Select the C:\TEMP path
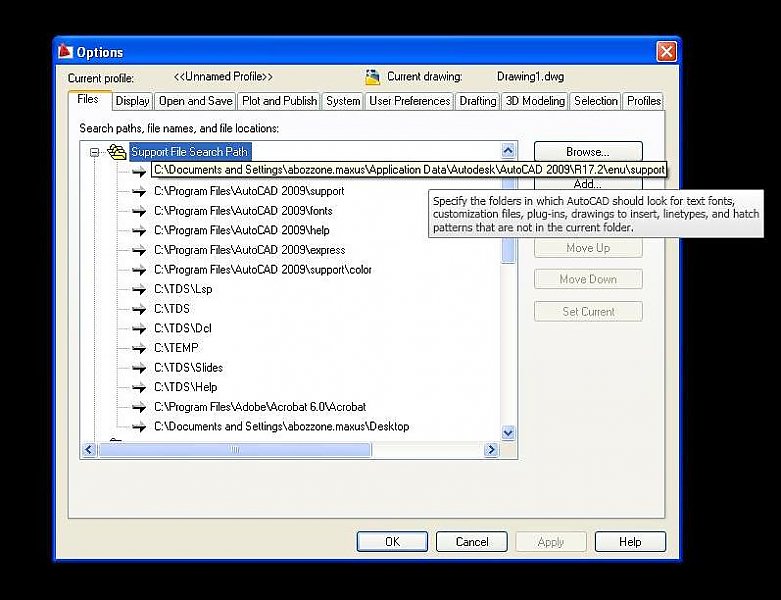Image resolution: width=781 pixels, height=600 pixels. [x=176, y=348]
